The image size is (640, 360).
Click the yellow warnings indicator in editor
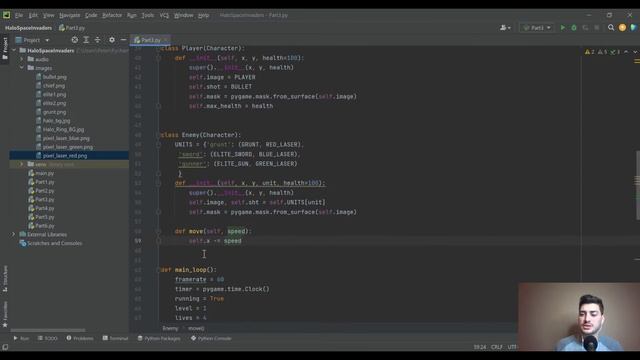click(x=590, y=52)
